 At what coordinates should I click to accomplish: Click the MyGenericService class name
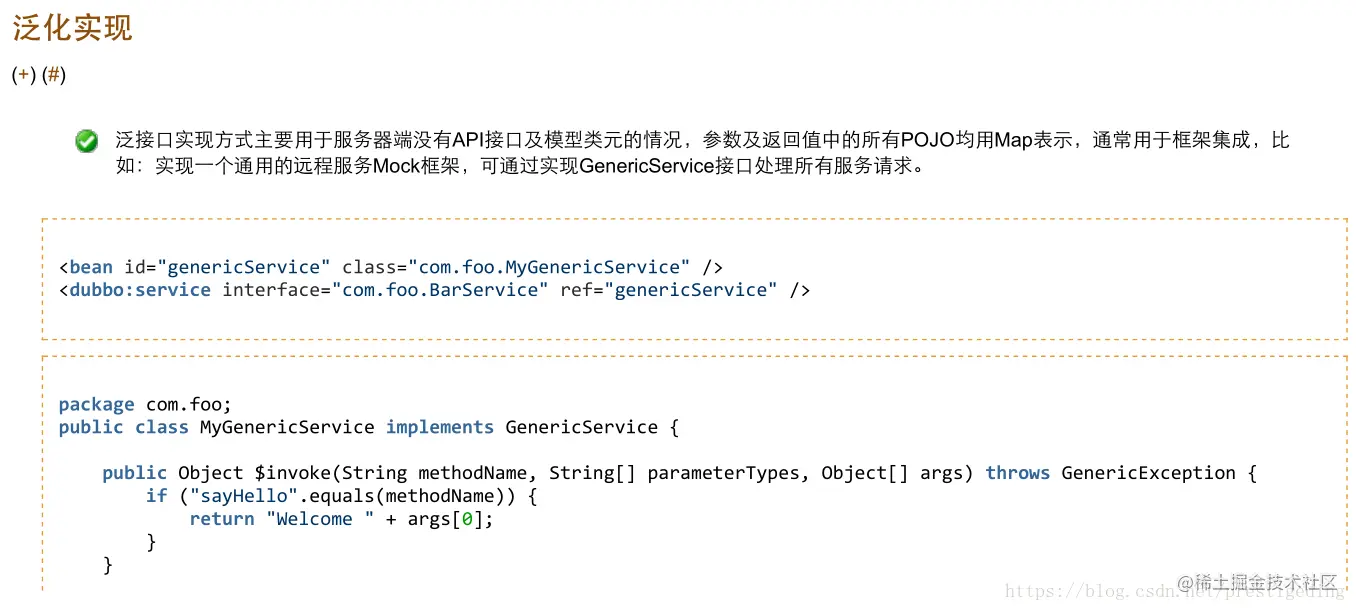[287, 427]
